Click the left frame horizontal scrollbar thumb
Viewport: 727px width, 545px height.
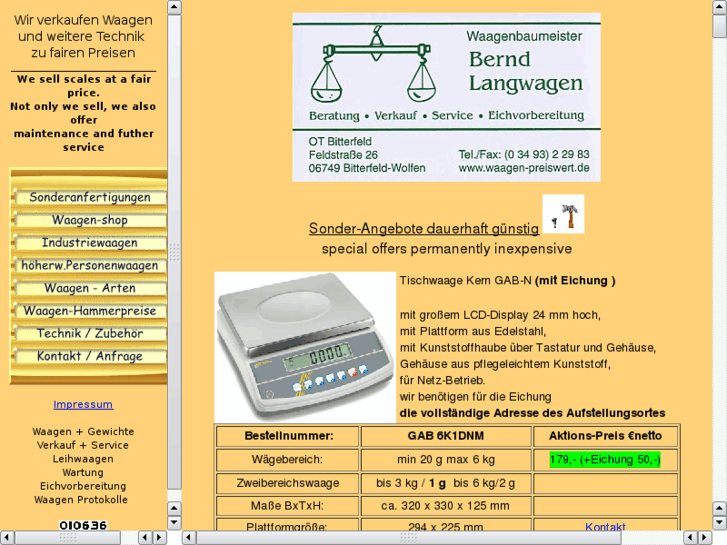click(x=68, y=538)
